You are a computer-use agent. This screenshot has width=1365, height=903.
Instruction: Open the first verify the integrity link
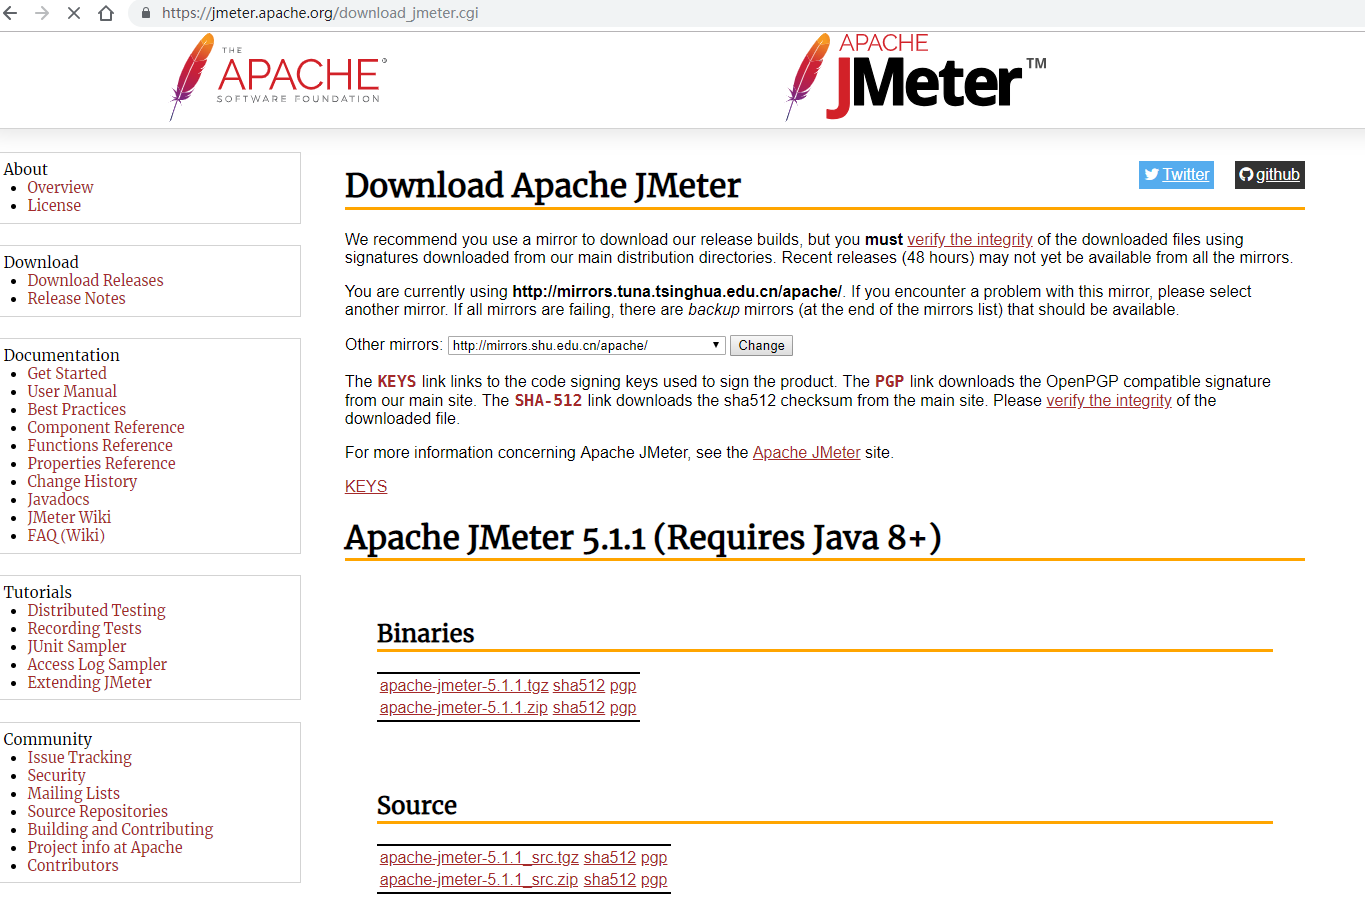click(970, 239)
